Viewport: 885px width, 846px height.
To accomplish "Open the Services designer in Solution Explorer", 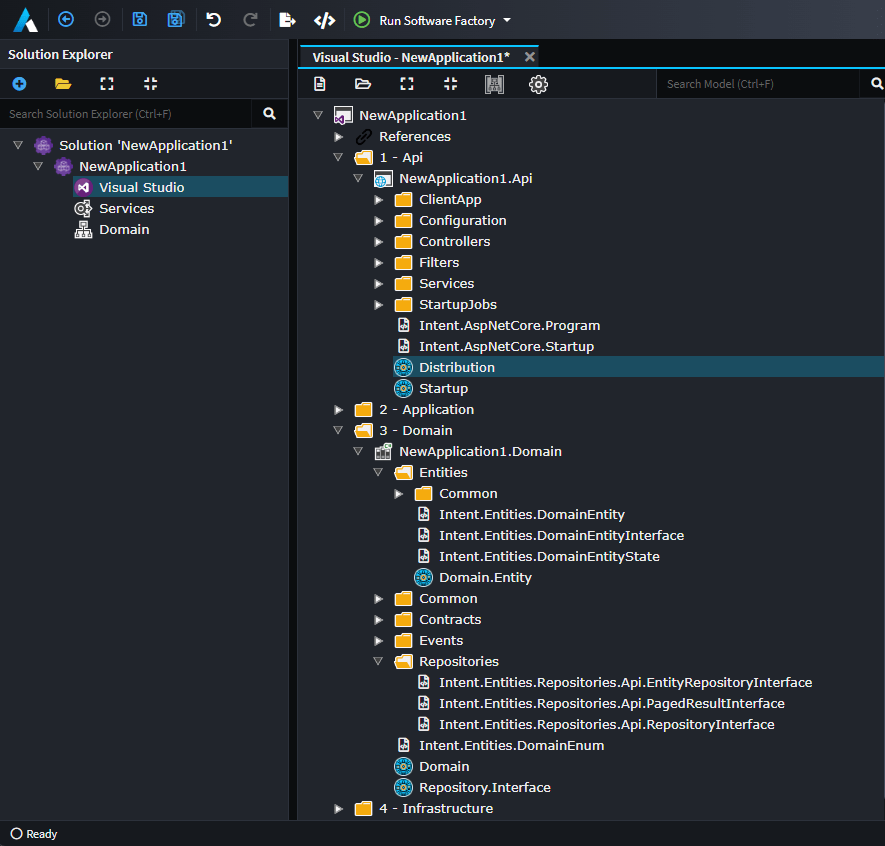I will 126,208.
